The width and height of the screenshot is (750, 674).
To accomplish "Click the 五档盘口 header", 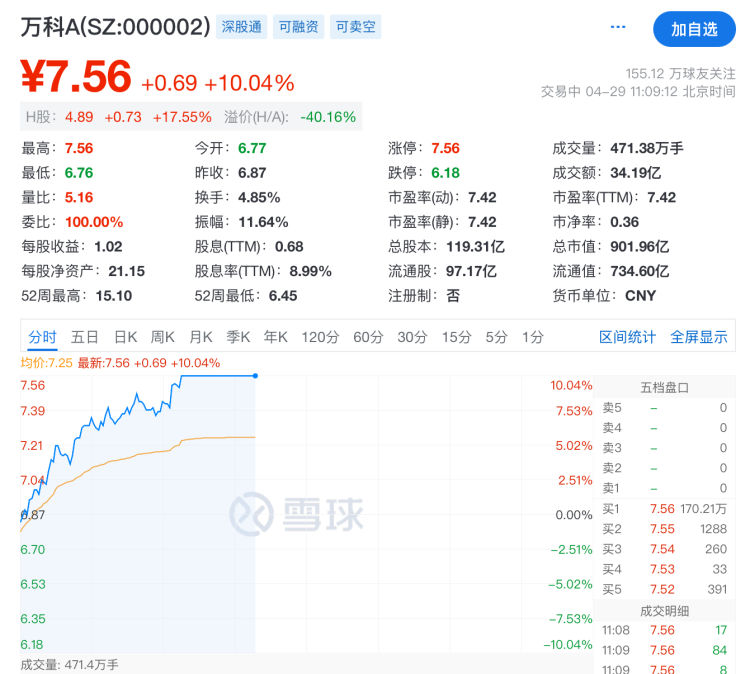I will pyautogui.click(x=664, y=387).
